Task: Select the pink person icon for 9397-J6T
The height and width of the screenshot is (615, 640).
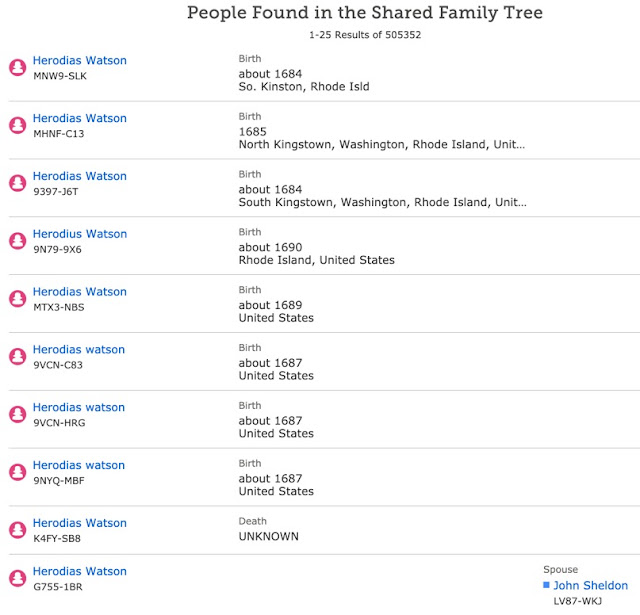Action: [x=18, y=183]
